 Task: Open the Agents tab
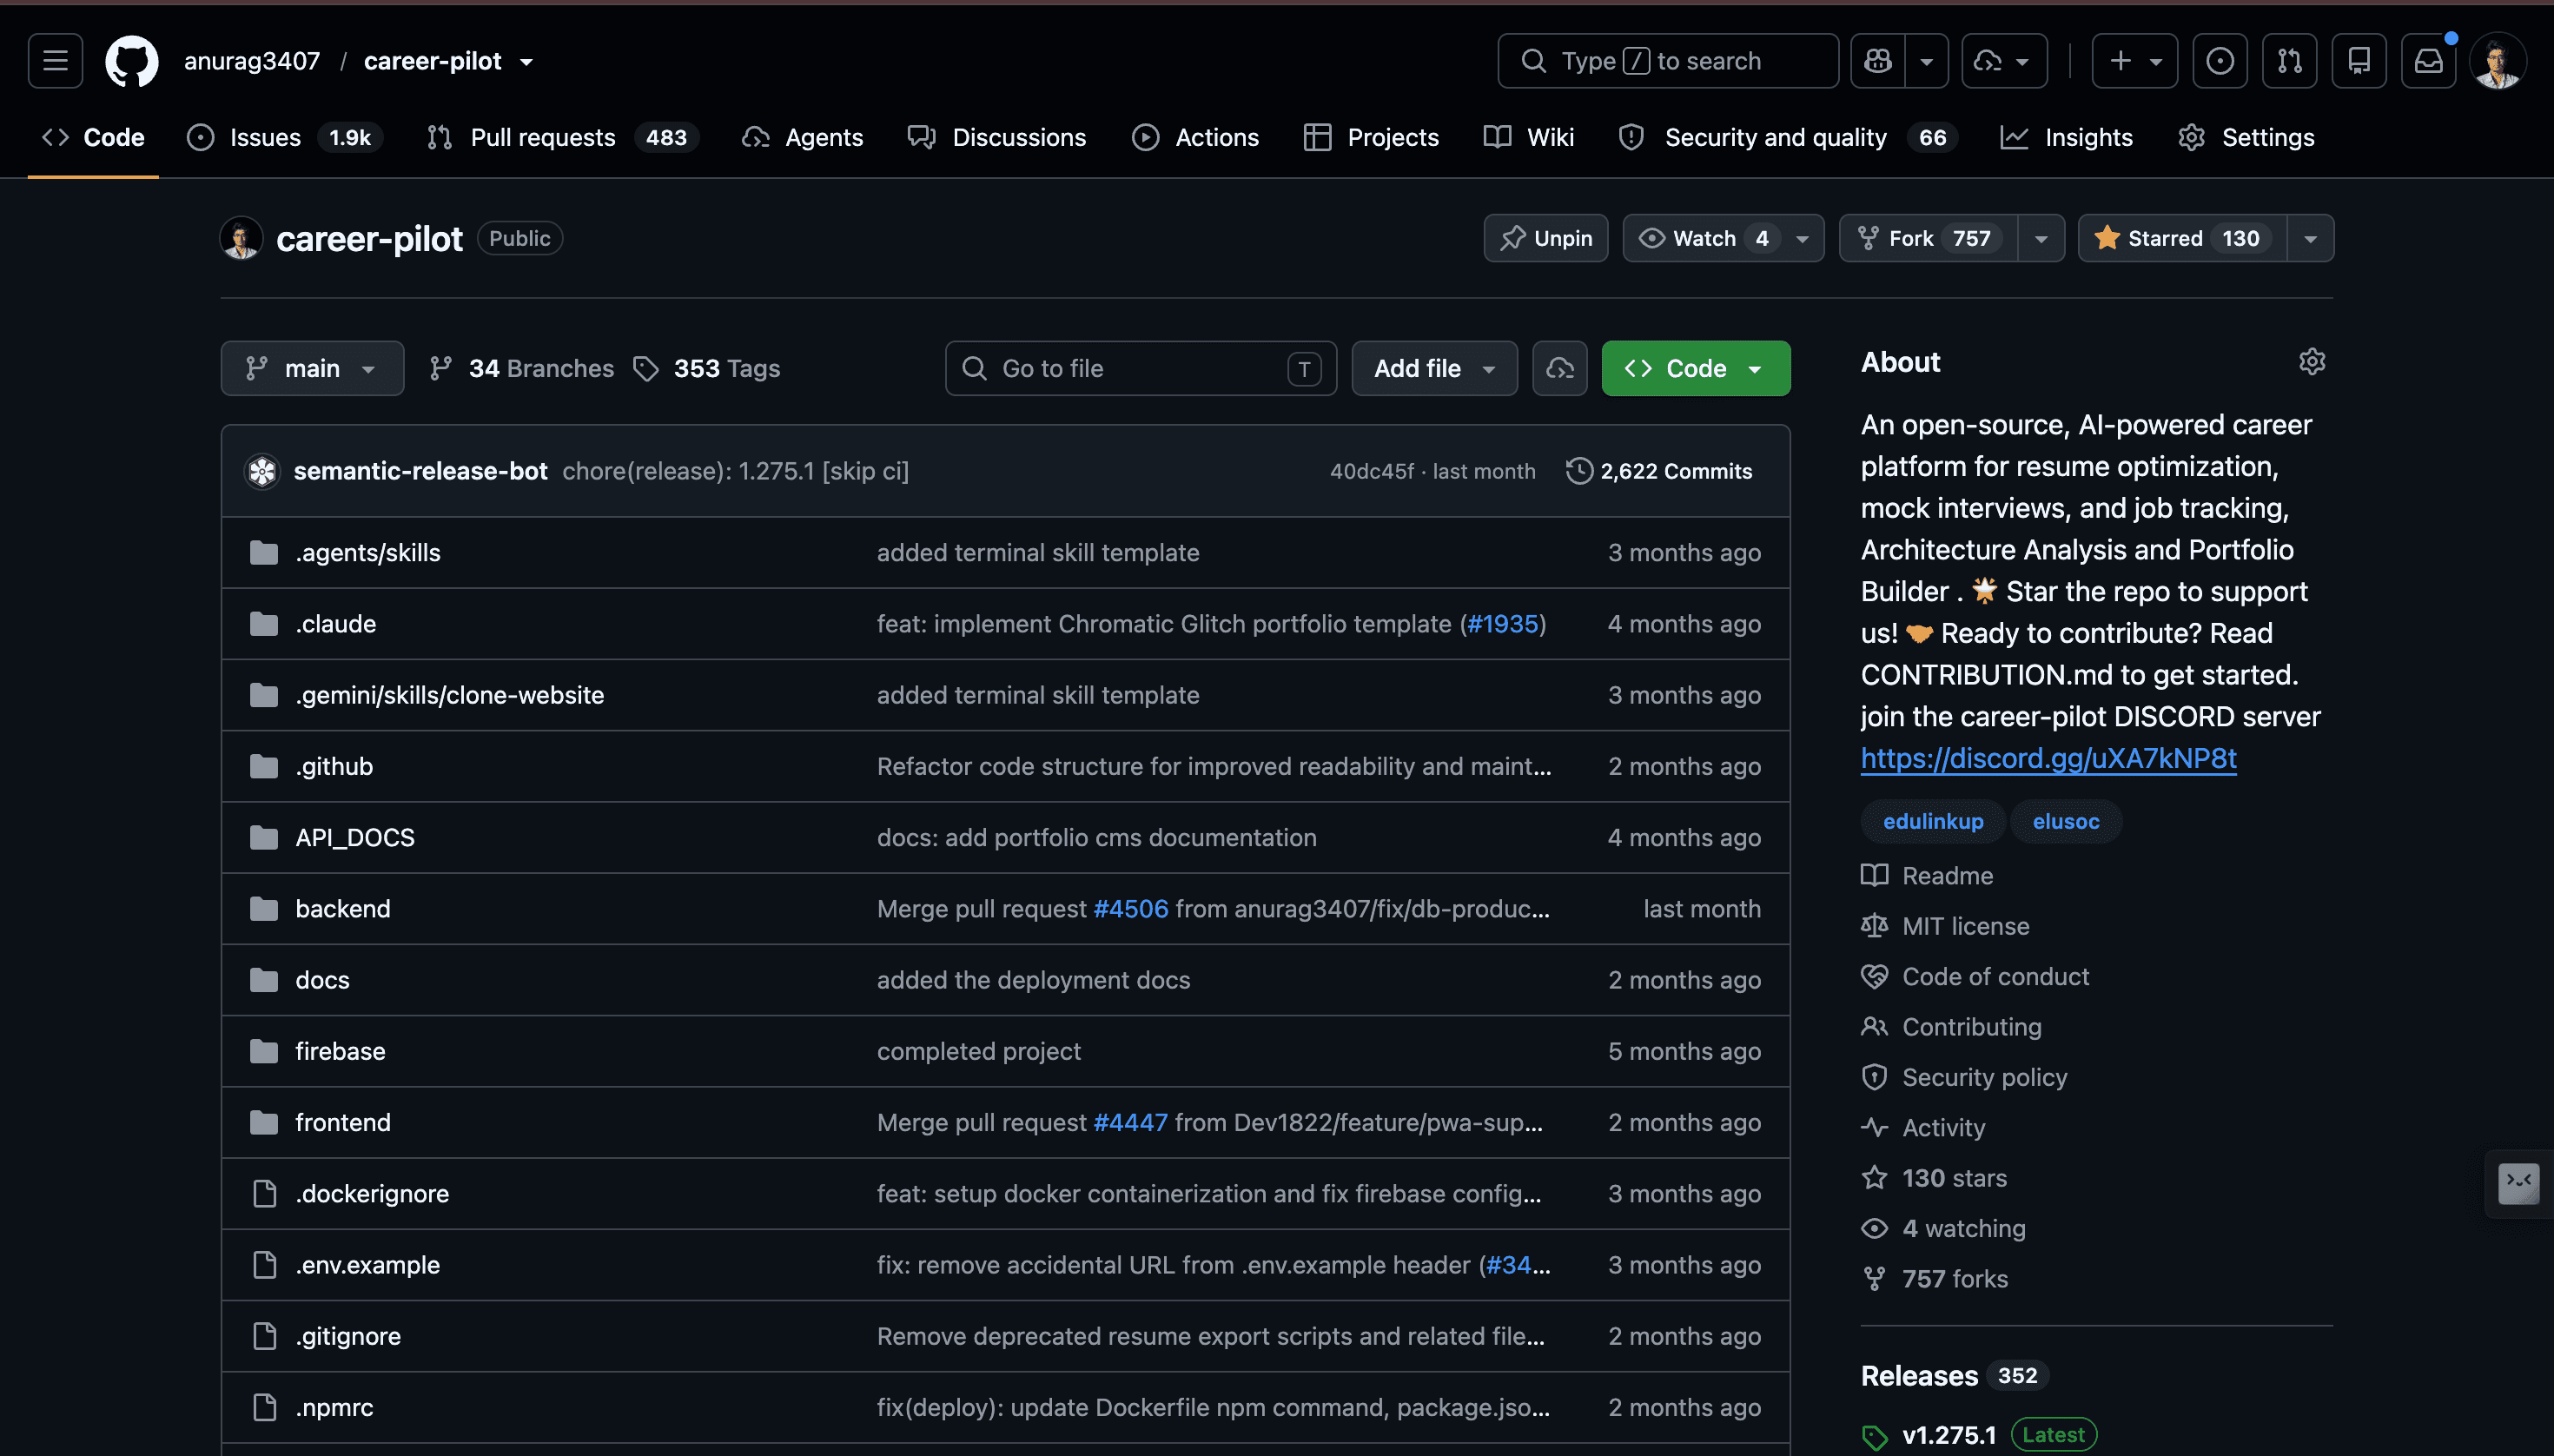coord(802,137)
